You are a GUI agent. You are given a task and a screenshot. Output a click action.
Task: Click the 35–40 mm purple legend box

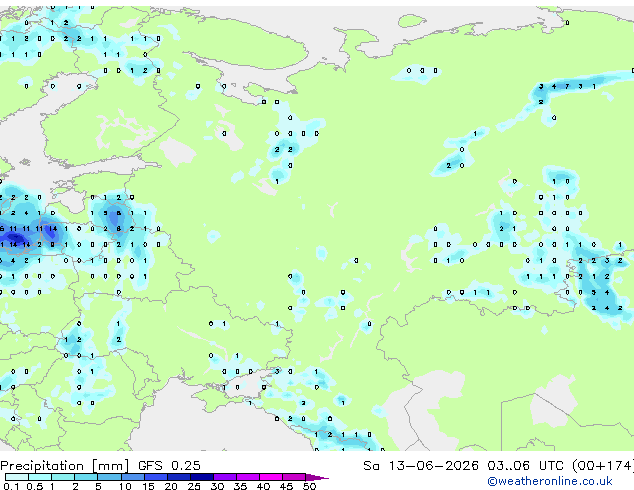pyautogui.click(x=248, y=477)
